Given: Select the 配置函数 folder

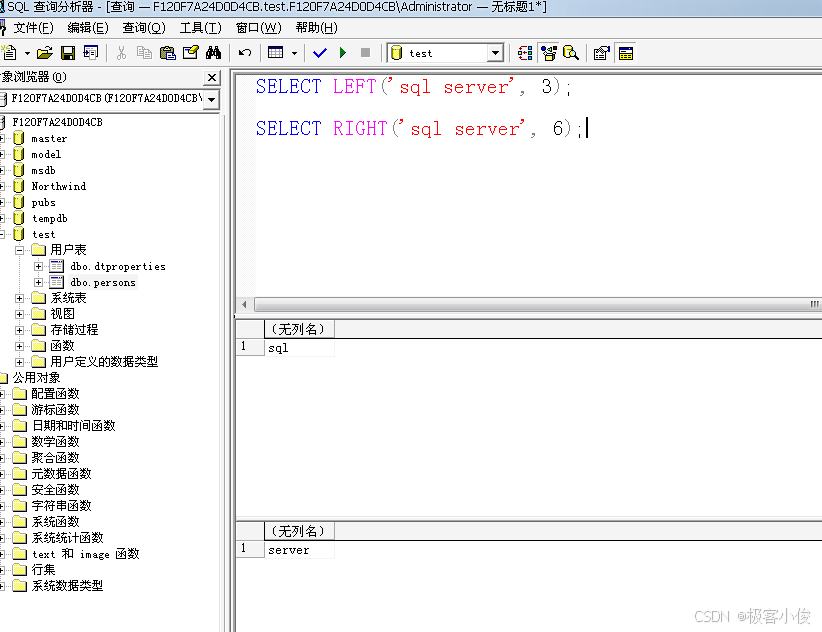Looking at the screenshot, I should [55, 394].
